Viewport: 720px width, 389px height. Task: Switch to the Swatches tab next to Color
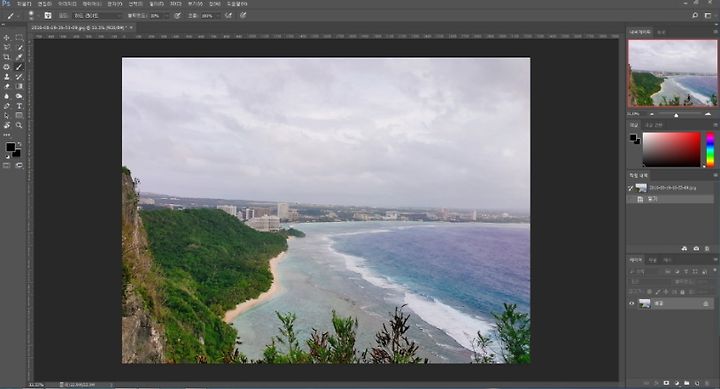653,125
